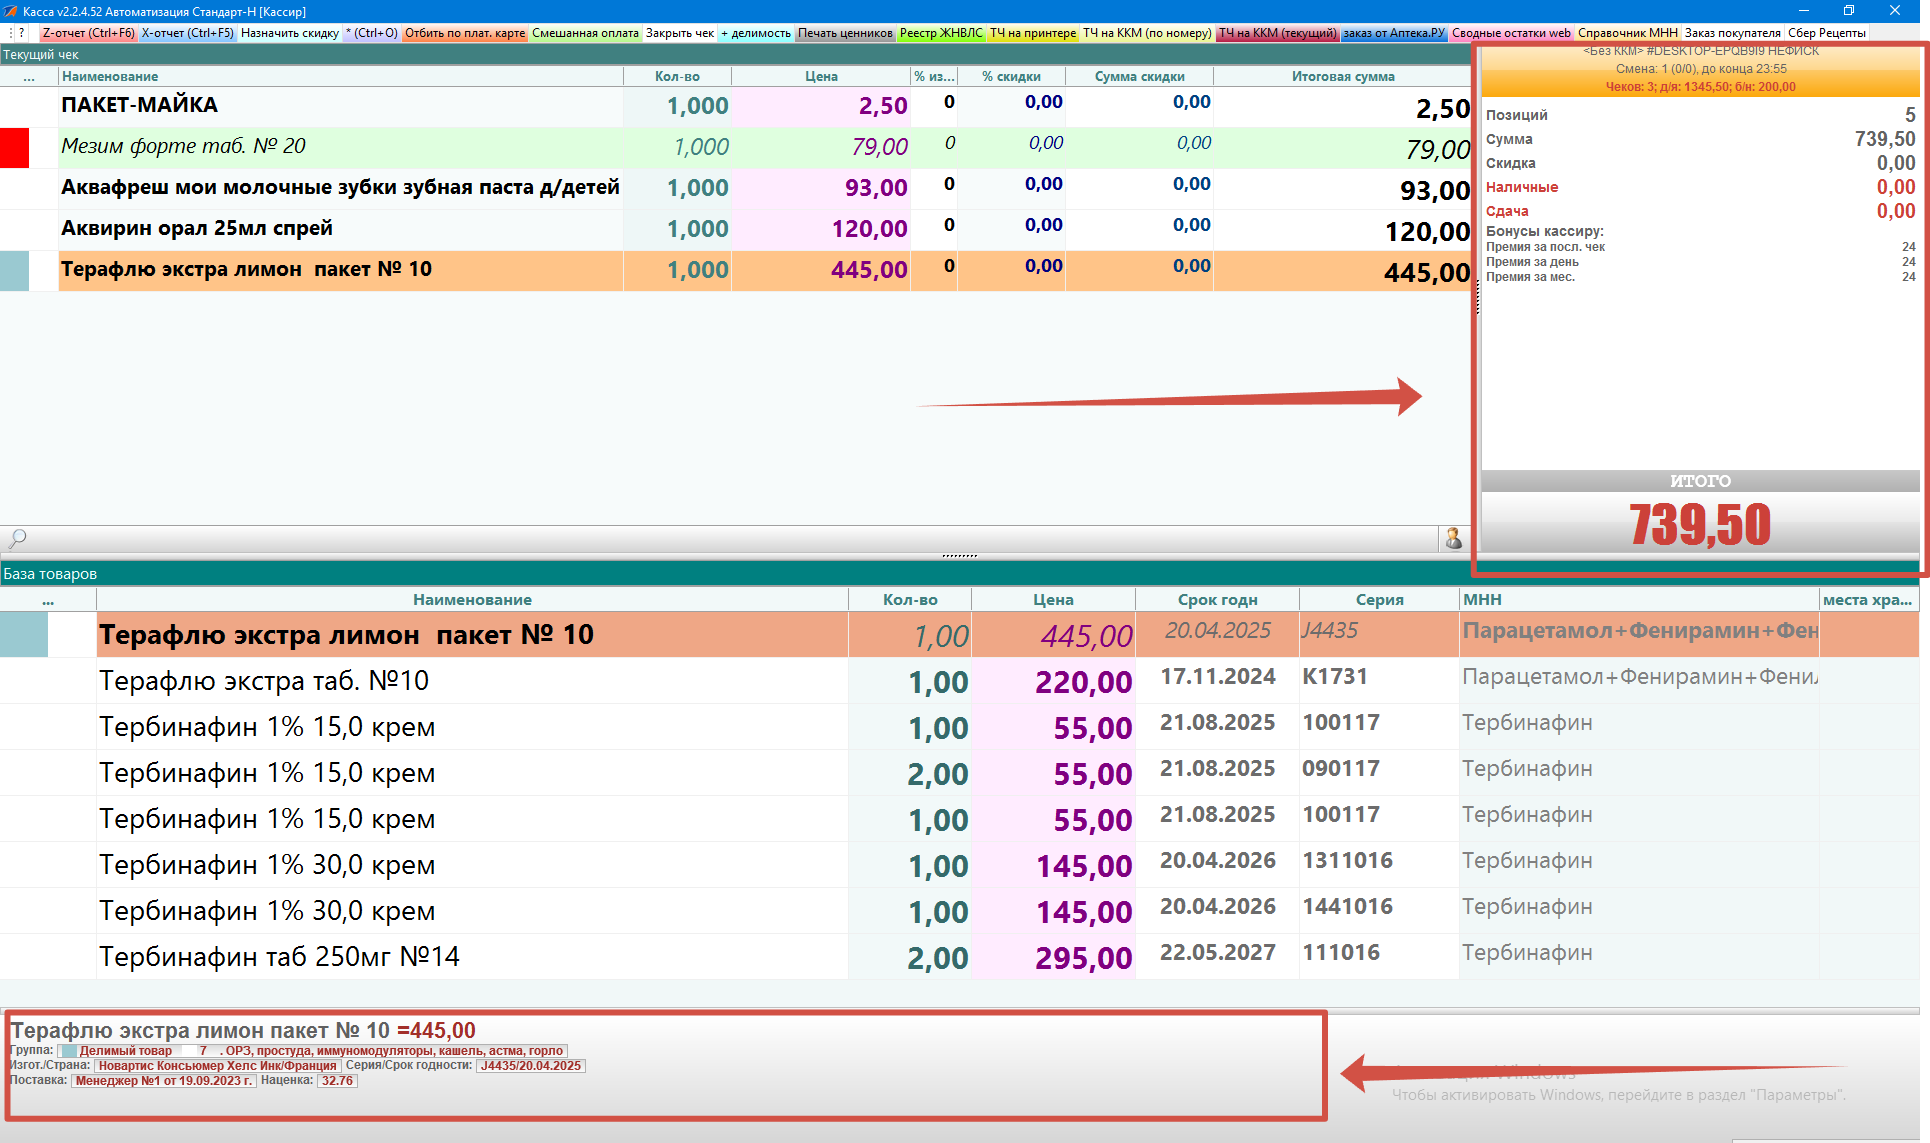1930x1143 pixels.
Task: Choose Смешанная оплата
Action: tap(585, 33)
